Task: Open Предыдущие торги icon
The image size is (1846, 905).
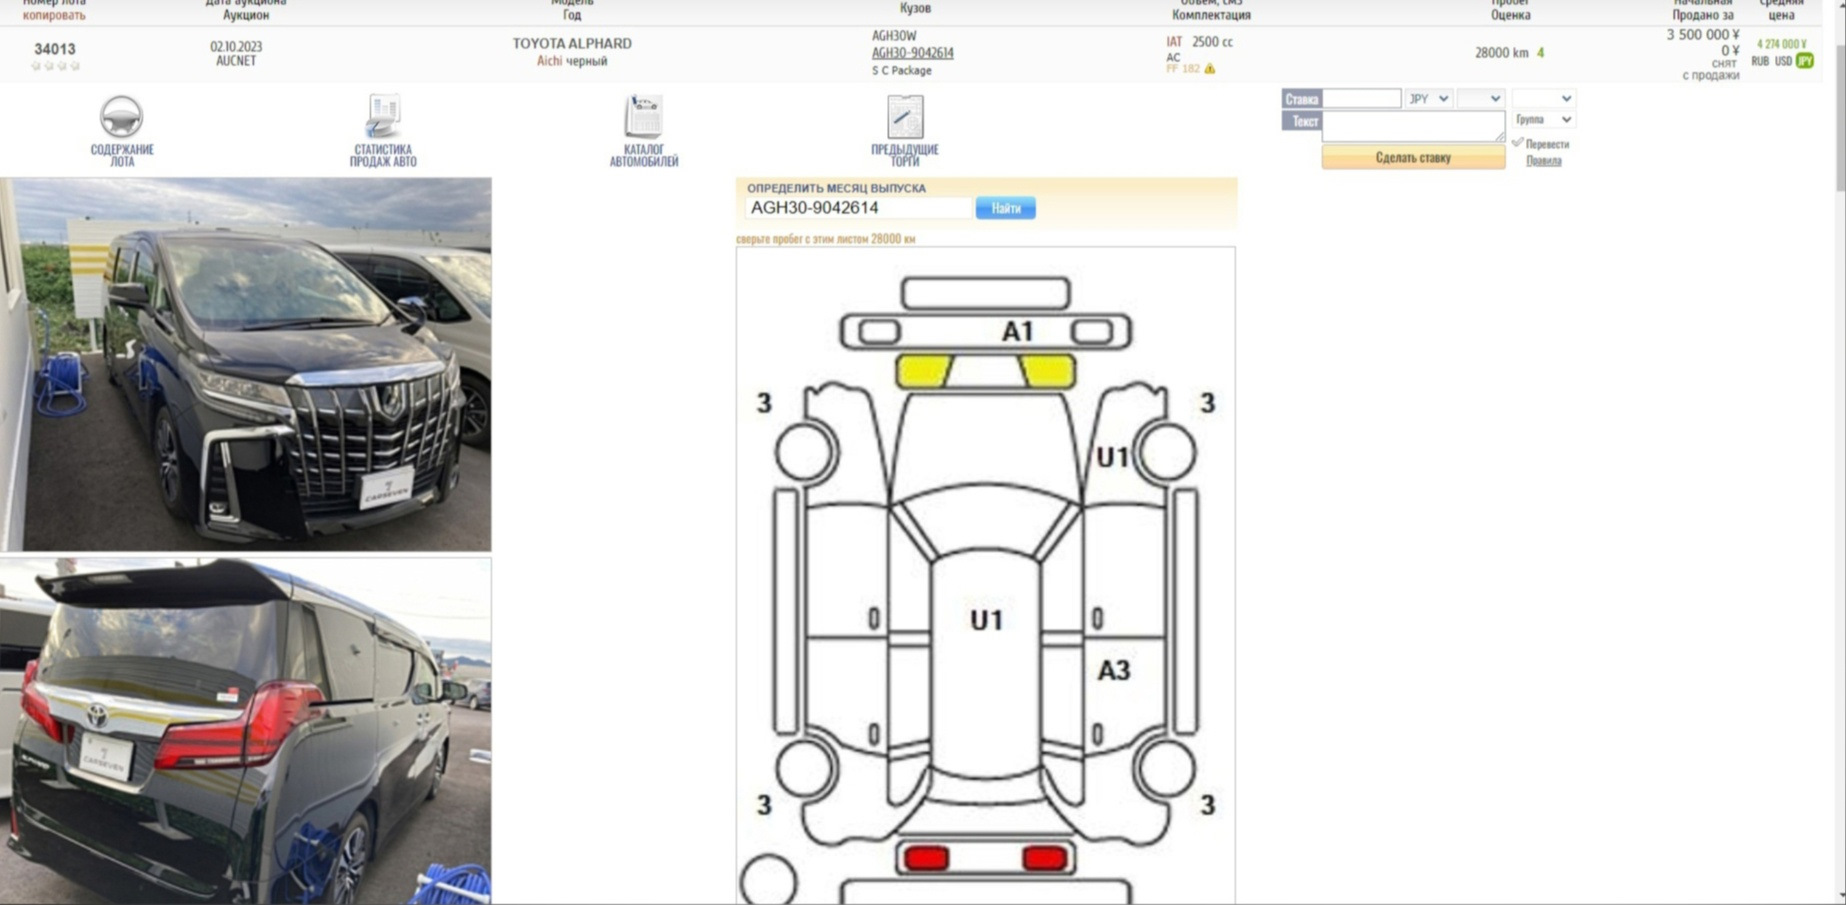Action: tap(905, 117)
